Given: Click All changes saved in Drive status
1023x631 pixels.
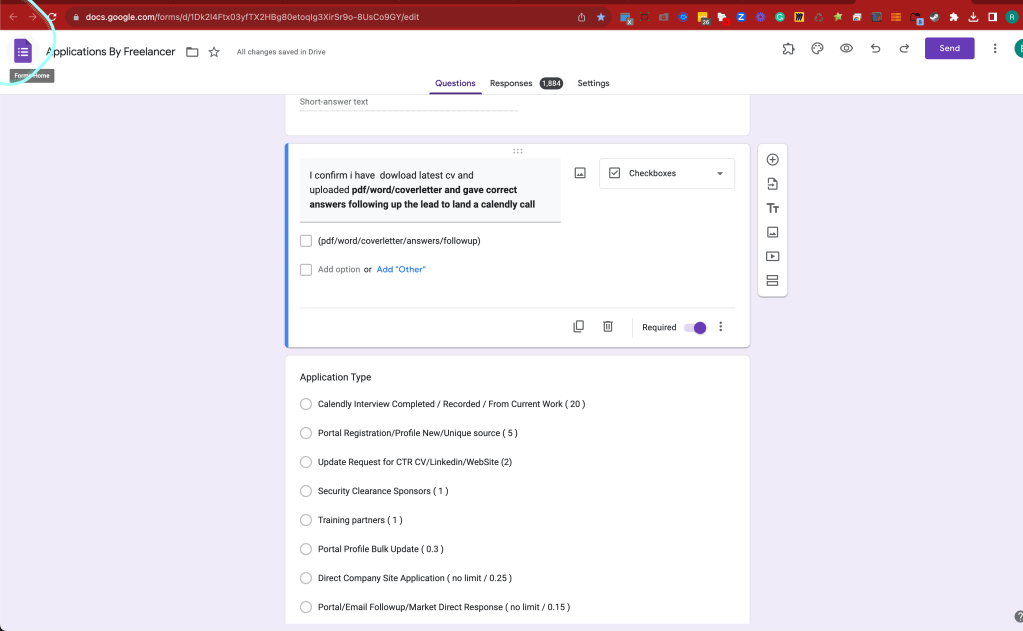Looking at the screenshot, I should click(x=281, y=52).
